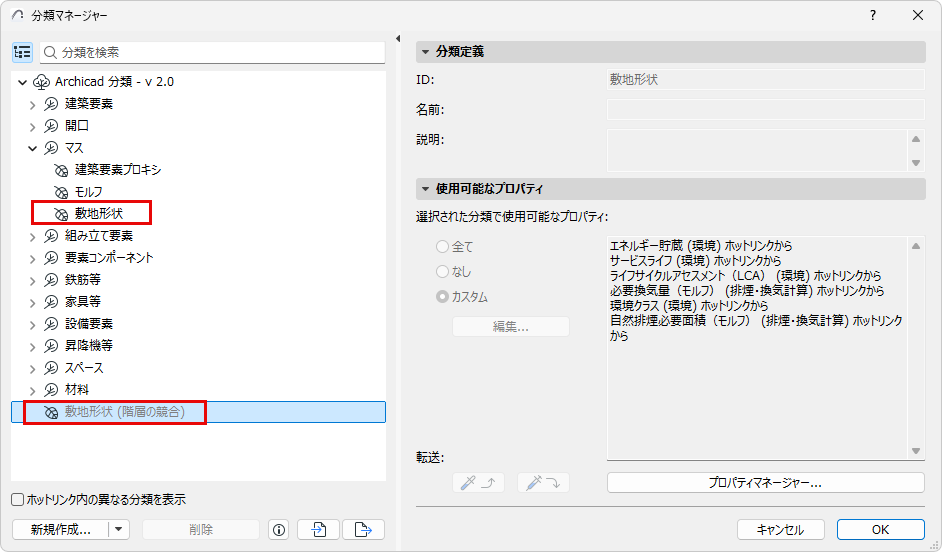Image resolution: width=942 pixels, height=552 pixels.
Task: Click the inject transfer syringe icon
Action: click(543, 482)
